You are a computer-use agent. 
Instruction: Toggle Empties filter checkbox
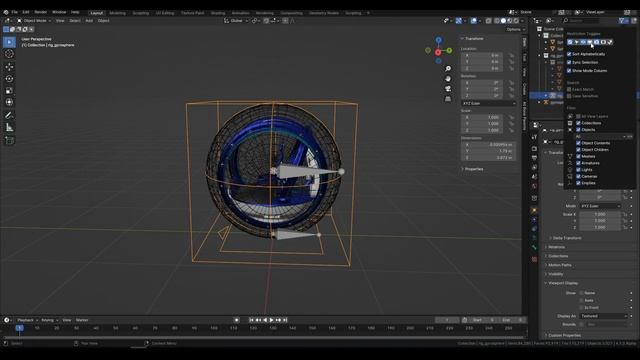(578, 183)
